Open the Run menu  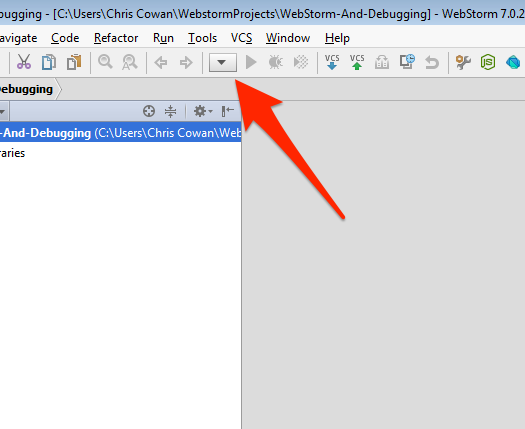[163, 38]
